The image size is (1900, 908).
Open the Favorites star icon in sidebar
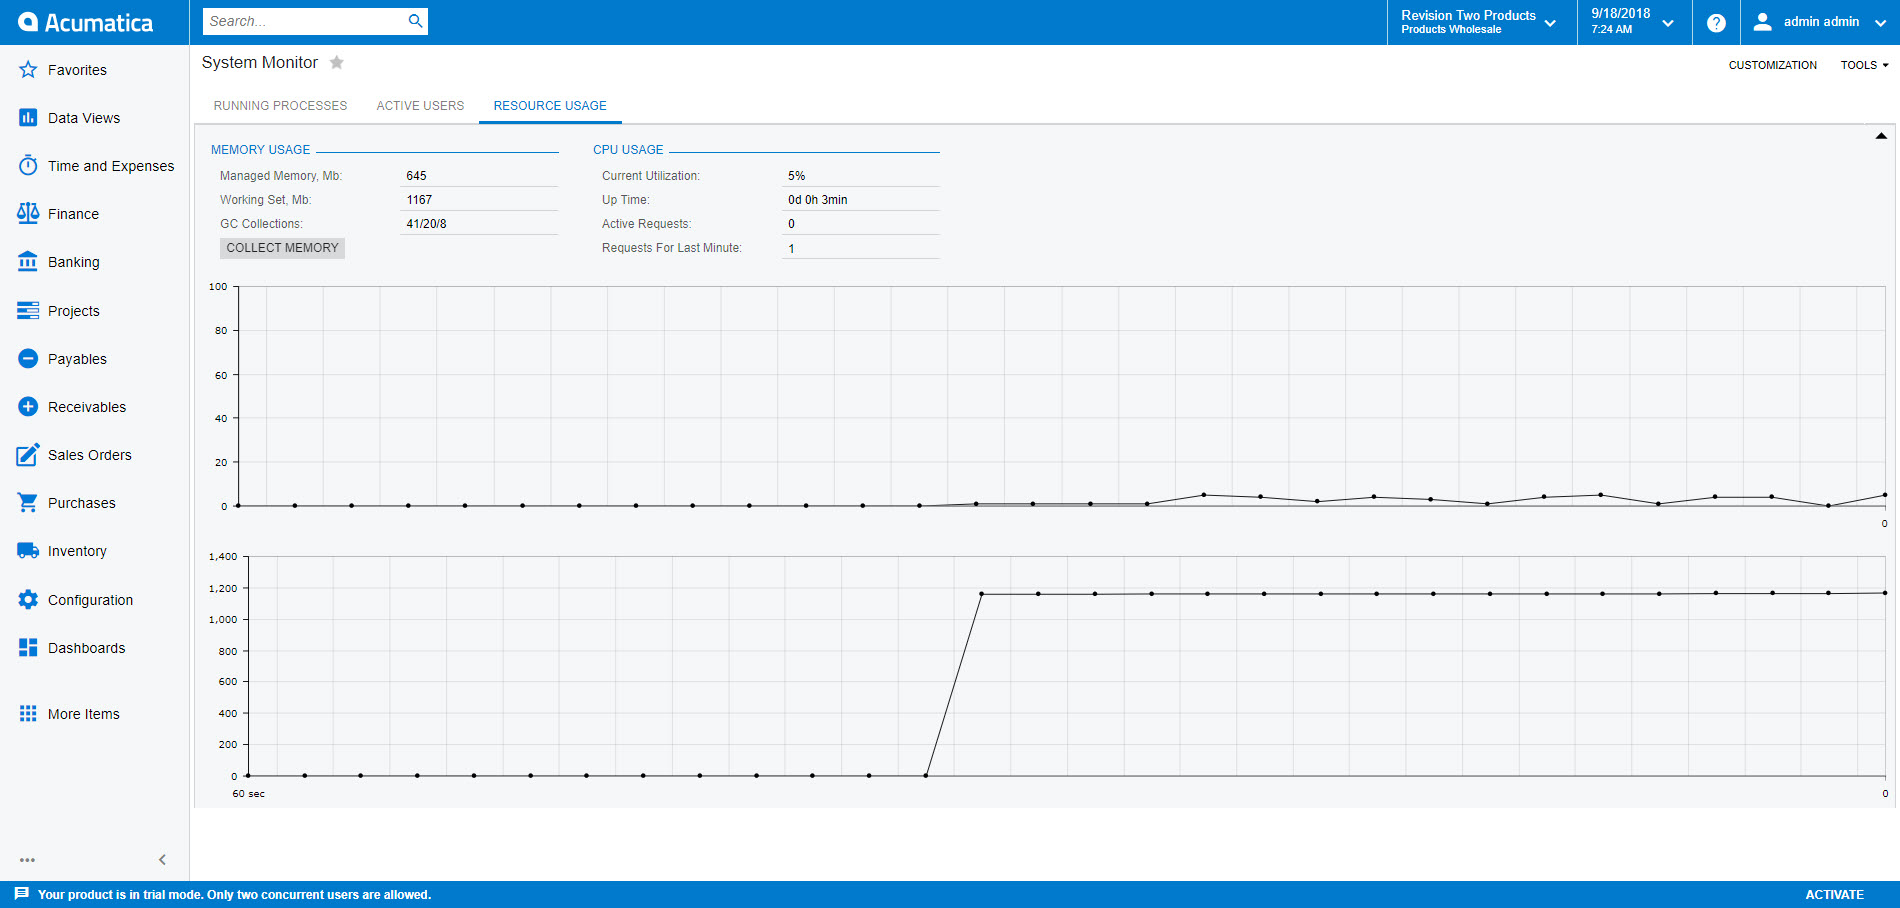click(x=28, y=70)
